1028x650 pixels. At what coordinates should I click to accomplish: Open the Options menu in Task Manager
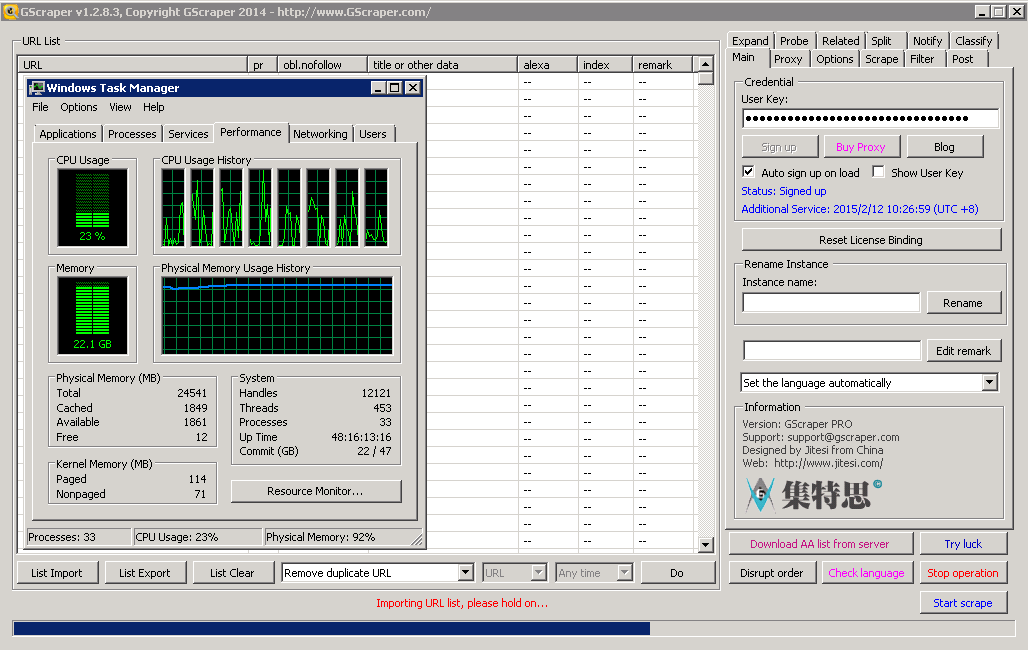click(79, 107)
